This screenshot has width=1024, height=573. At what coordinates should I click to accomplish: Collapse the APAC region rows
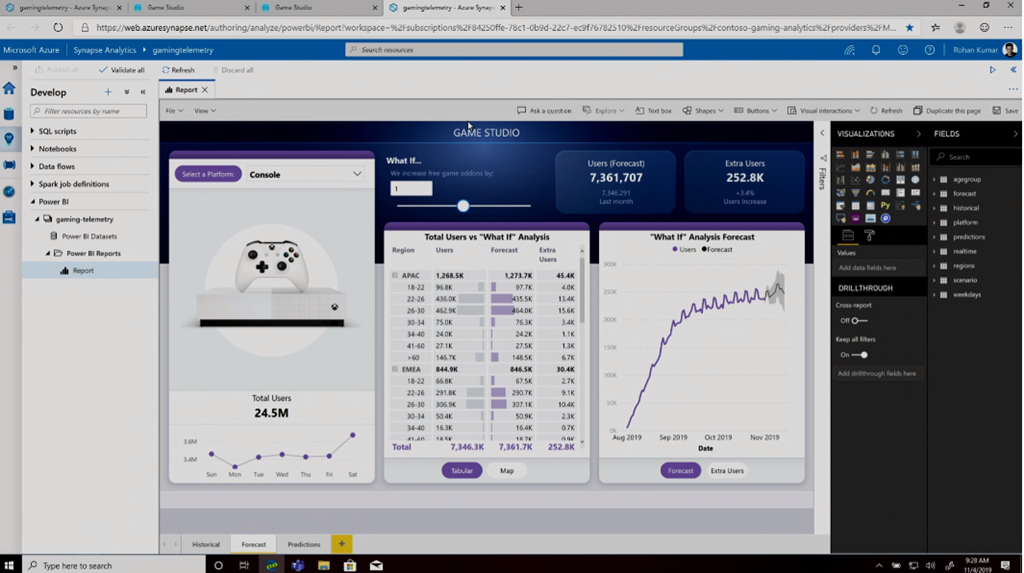[x=394, y=276]
